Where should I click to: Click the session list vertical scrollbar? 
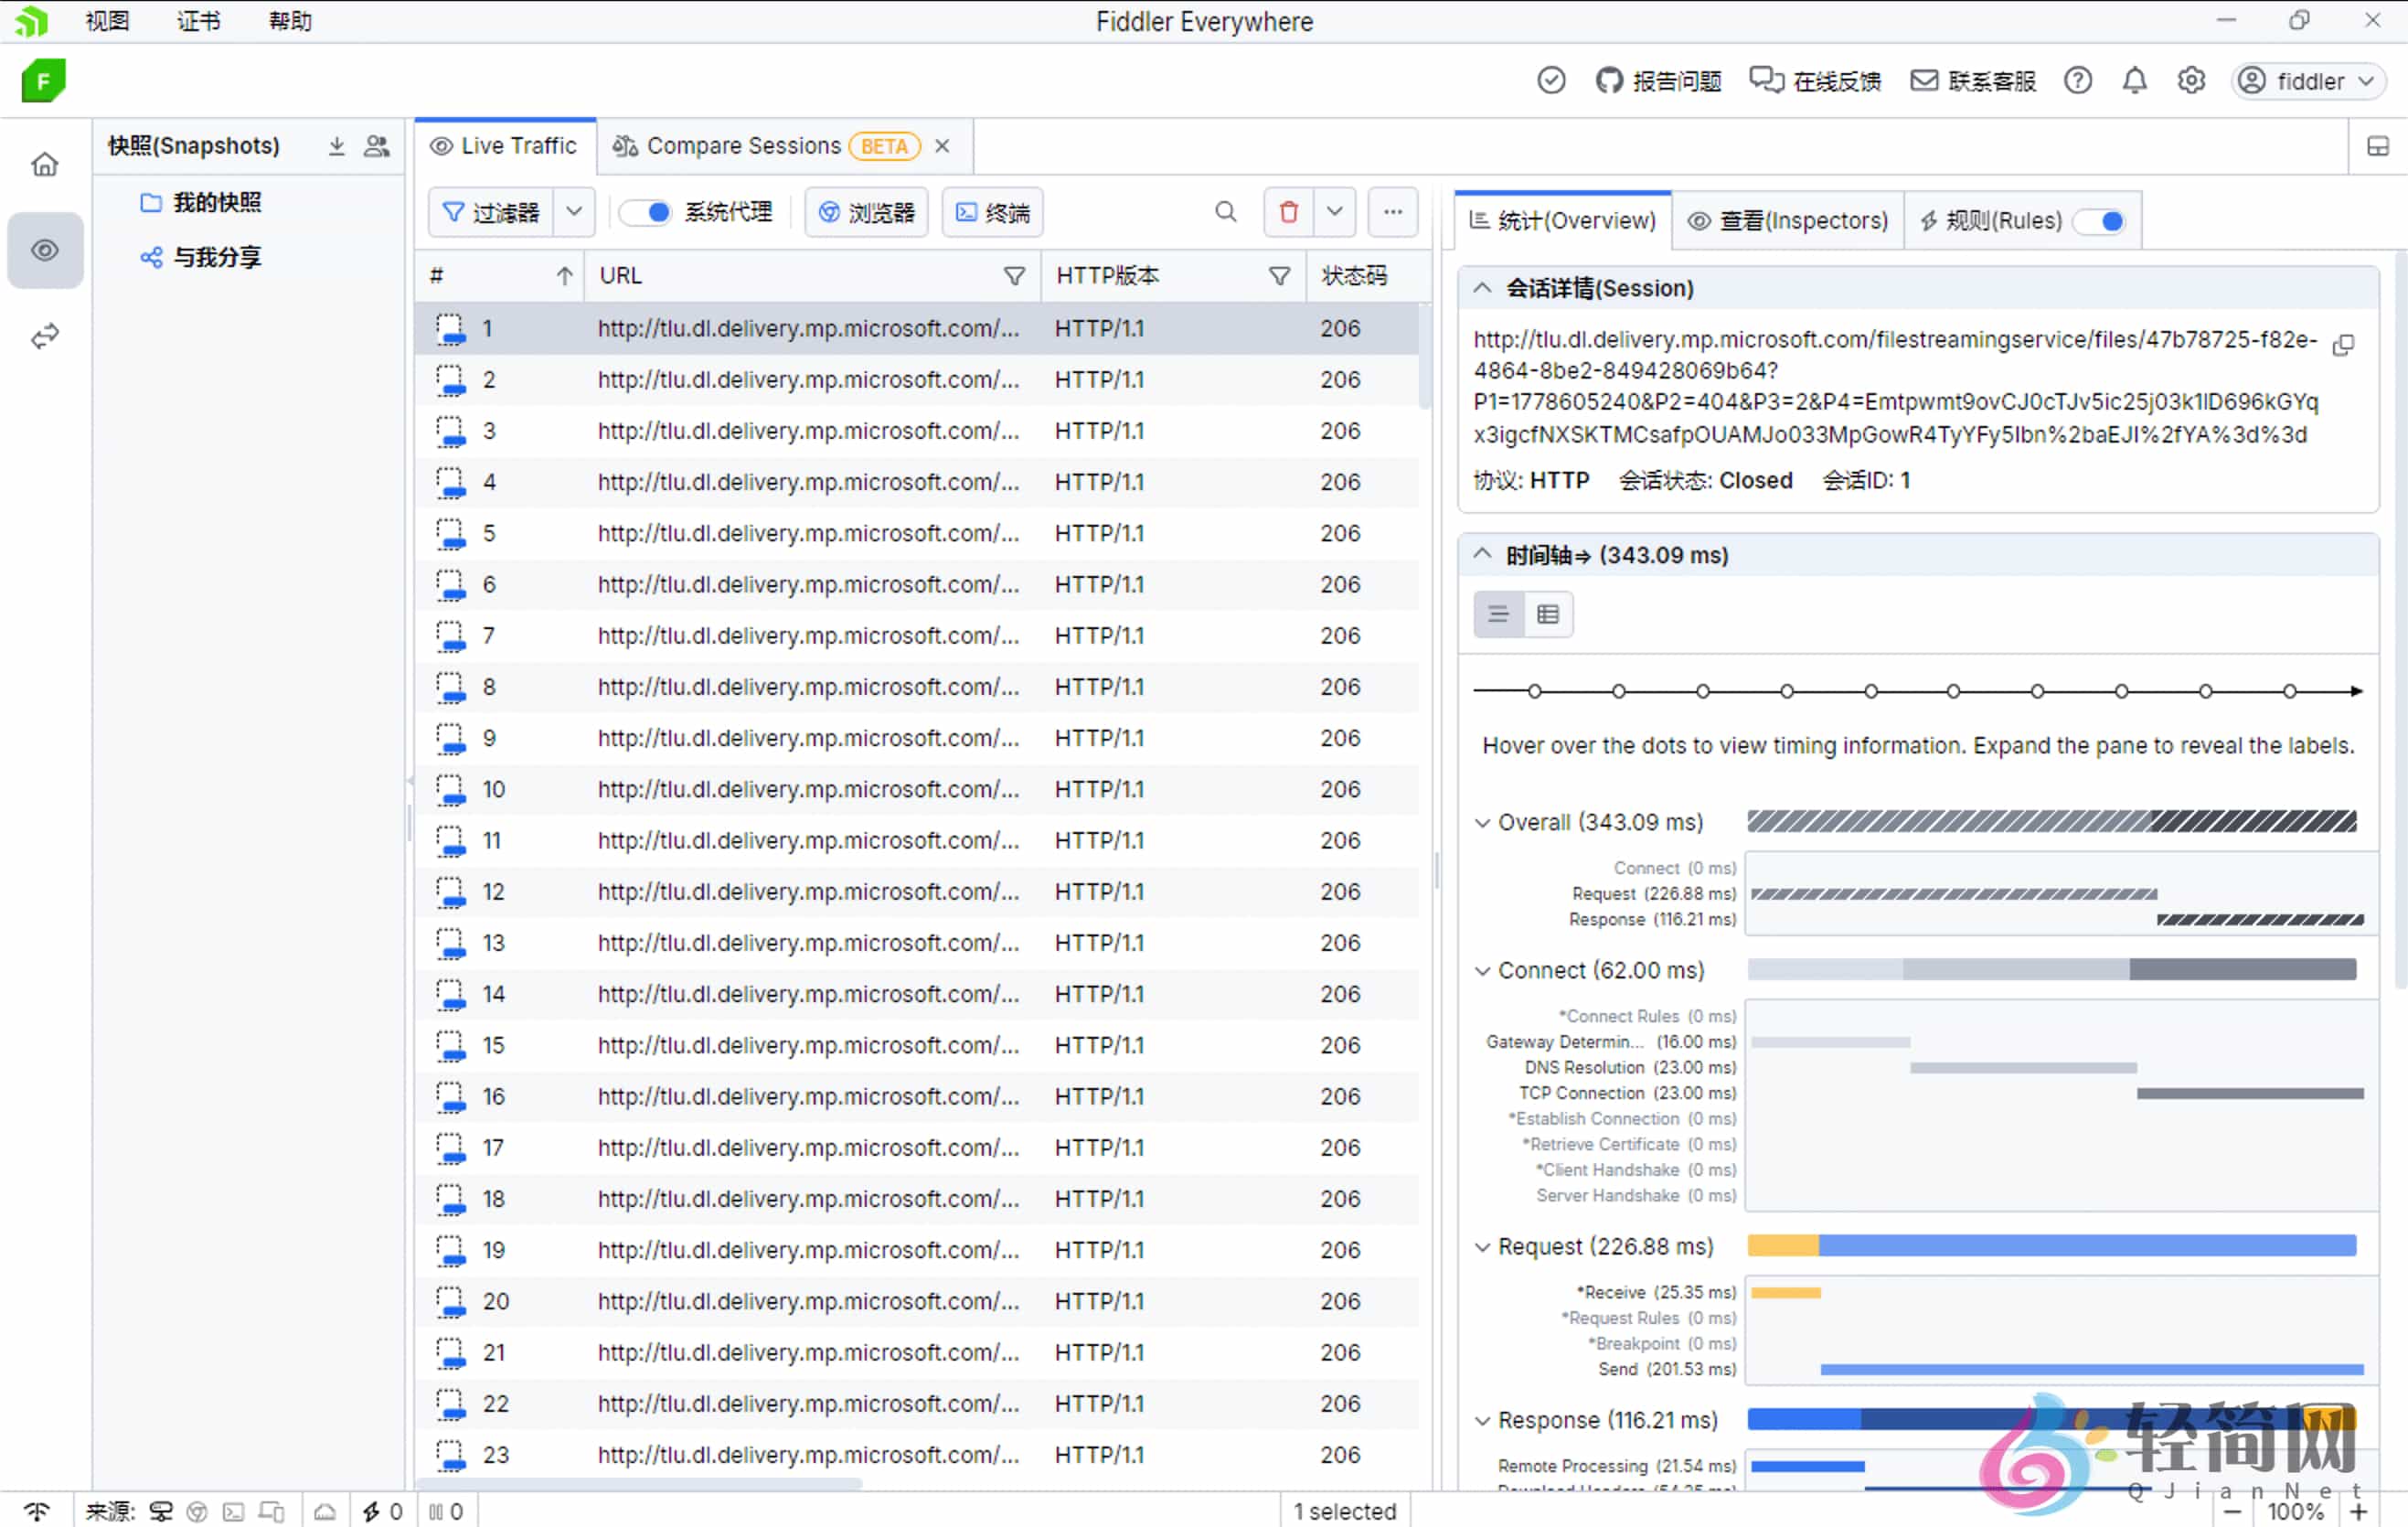click(x=1425, y=356)
